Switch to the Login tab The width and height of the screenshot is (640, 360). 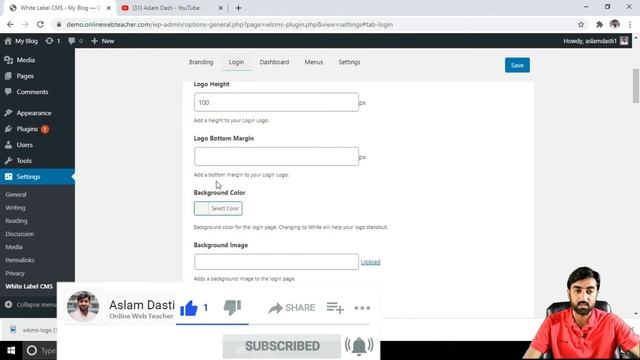236,62
